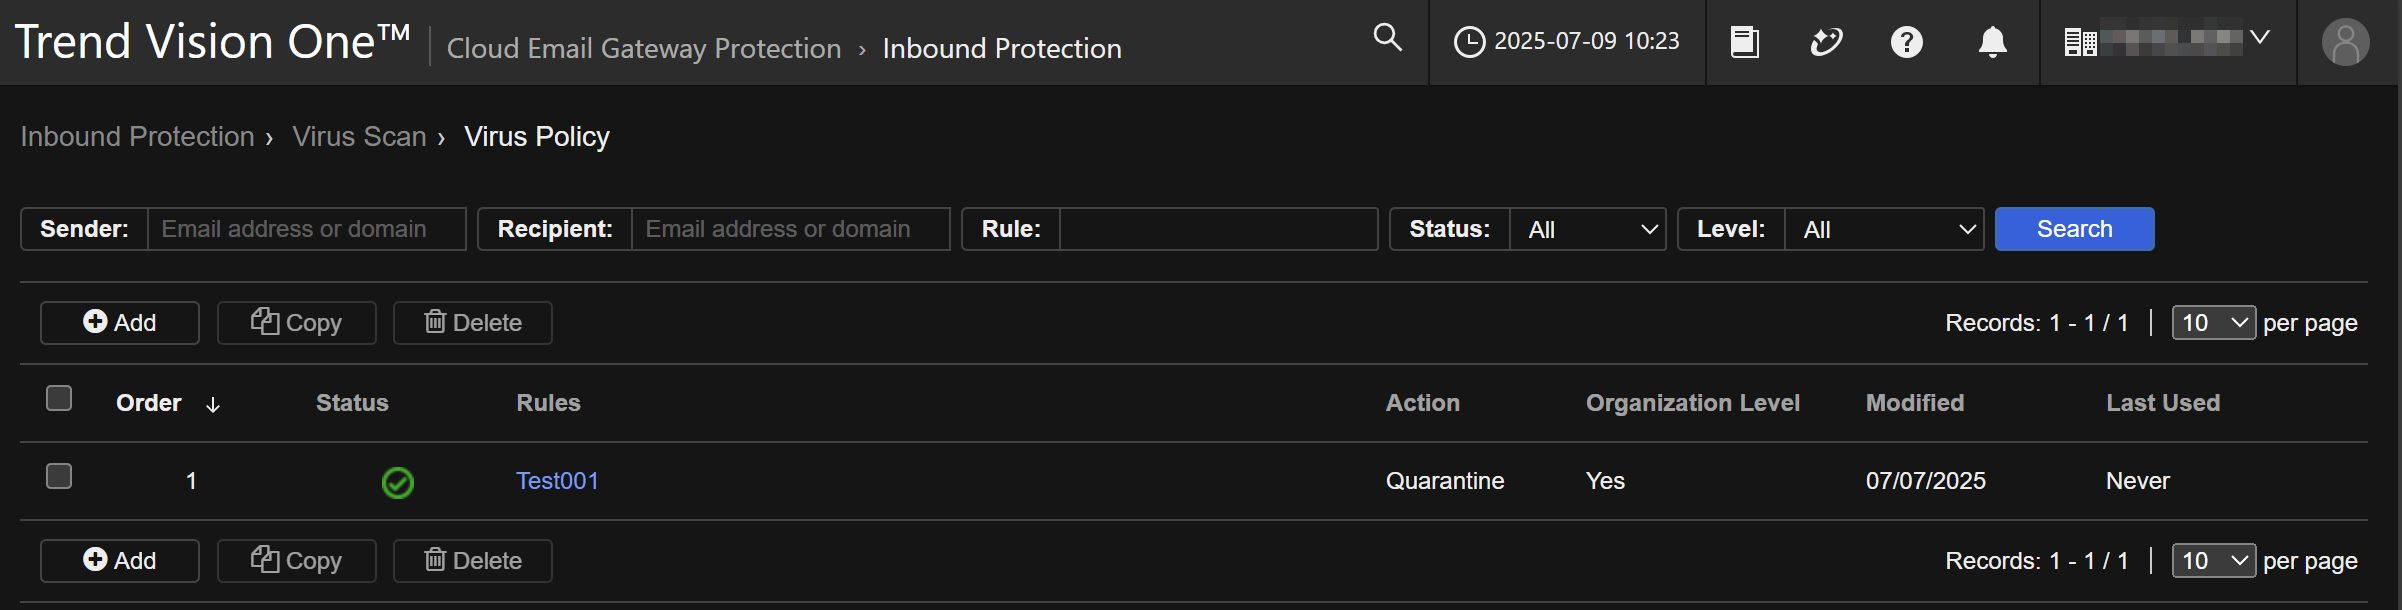The height and width of the screenshot is (610, 2402).
Task: Navigate to Virus Scan breadcrumb
Action: [x=359, y=136]
